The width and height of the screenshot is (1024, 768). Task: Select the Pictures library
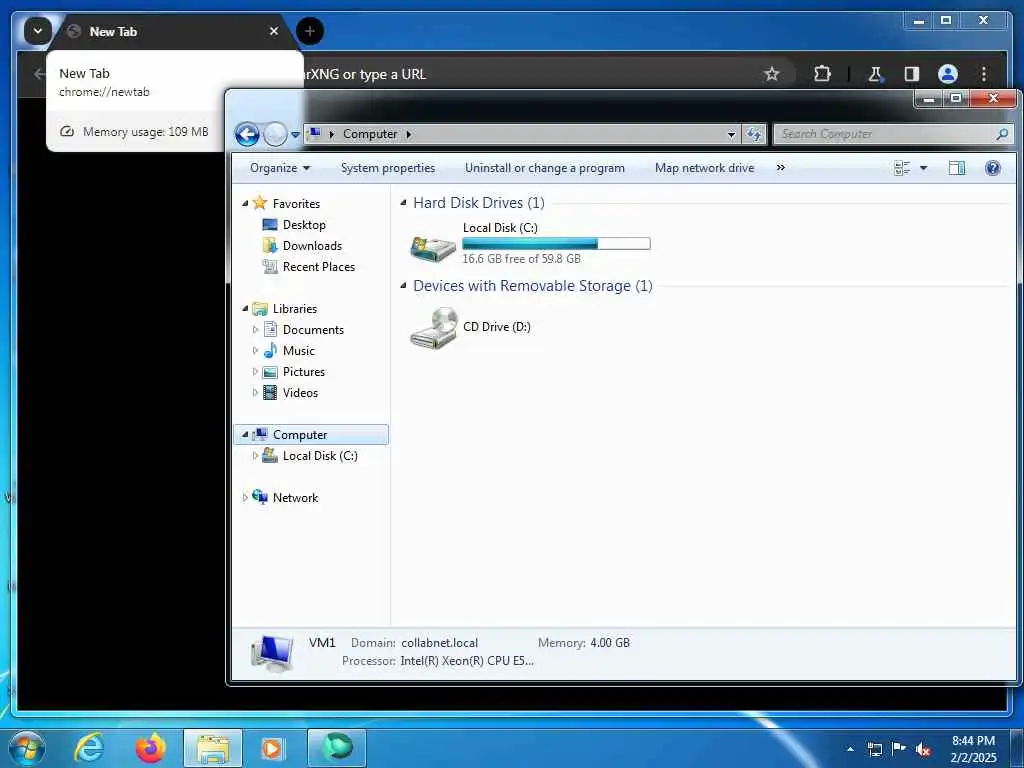pos(304,372)
